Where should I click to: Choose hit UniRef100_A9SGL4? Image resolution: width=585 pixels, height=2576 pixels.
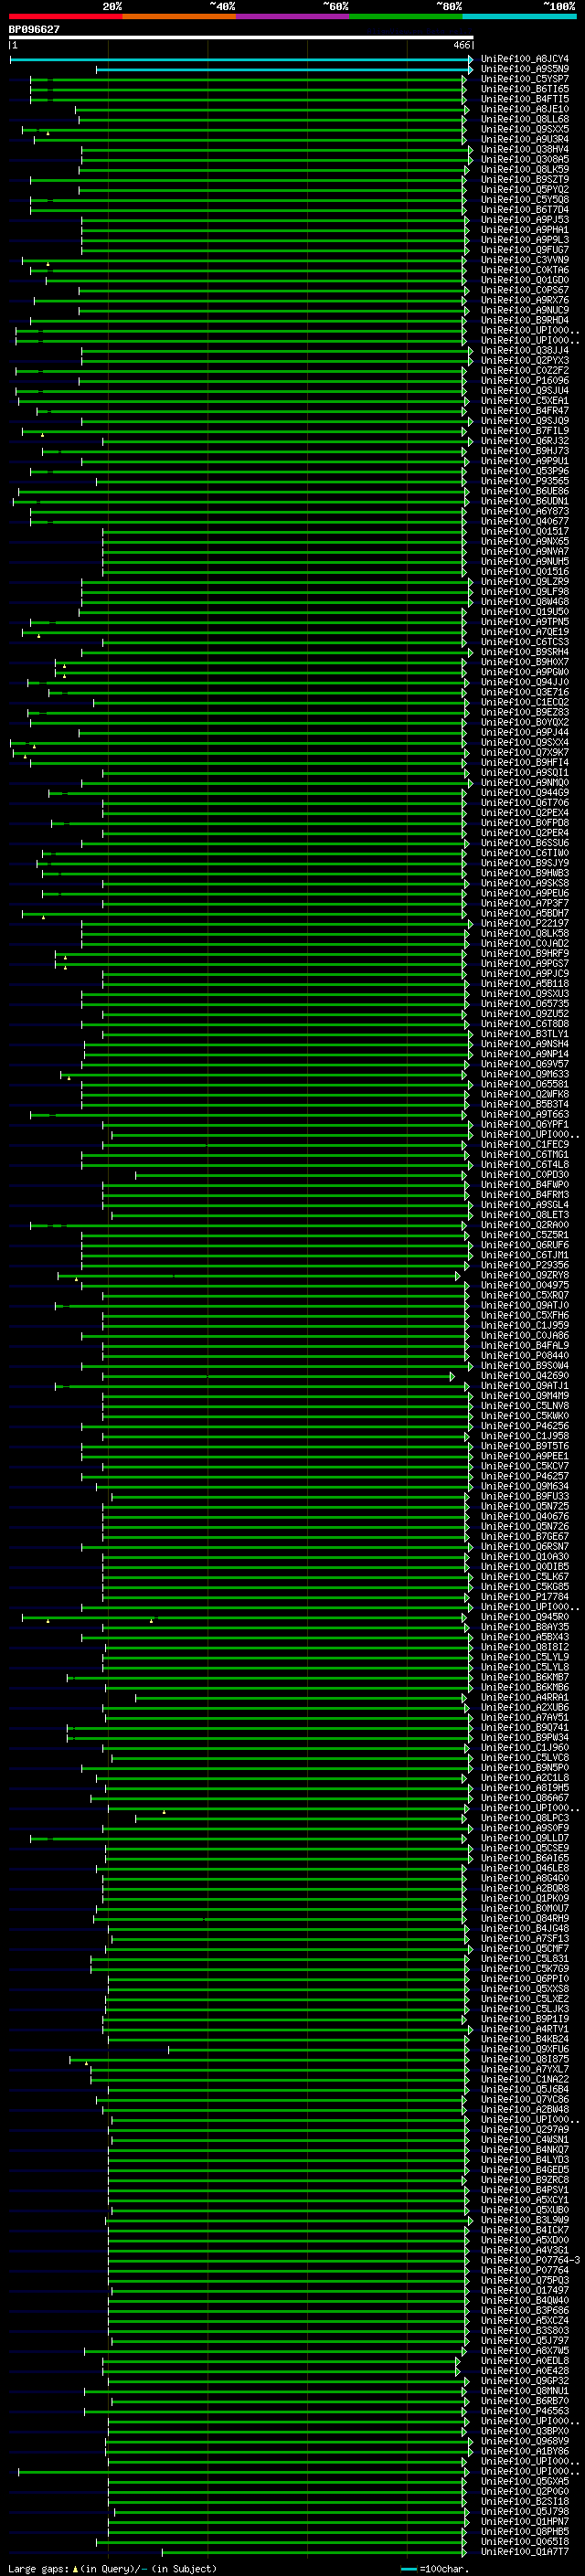(x=524, y=1205)
